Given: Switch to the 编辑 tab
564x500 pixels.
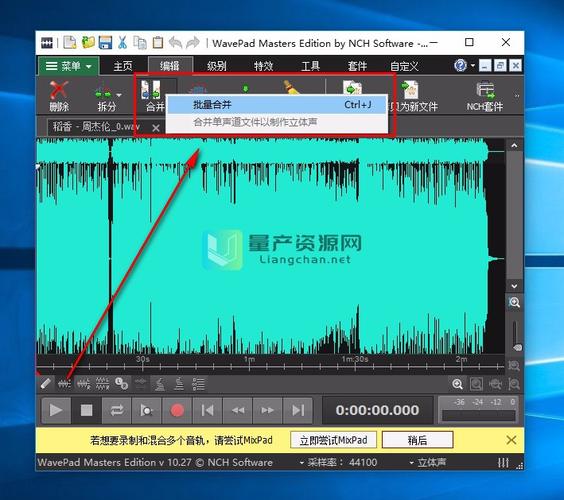Looking at the screenshot, I should 170,66.
